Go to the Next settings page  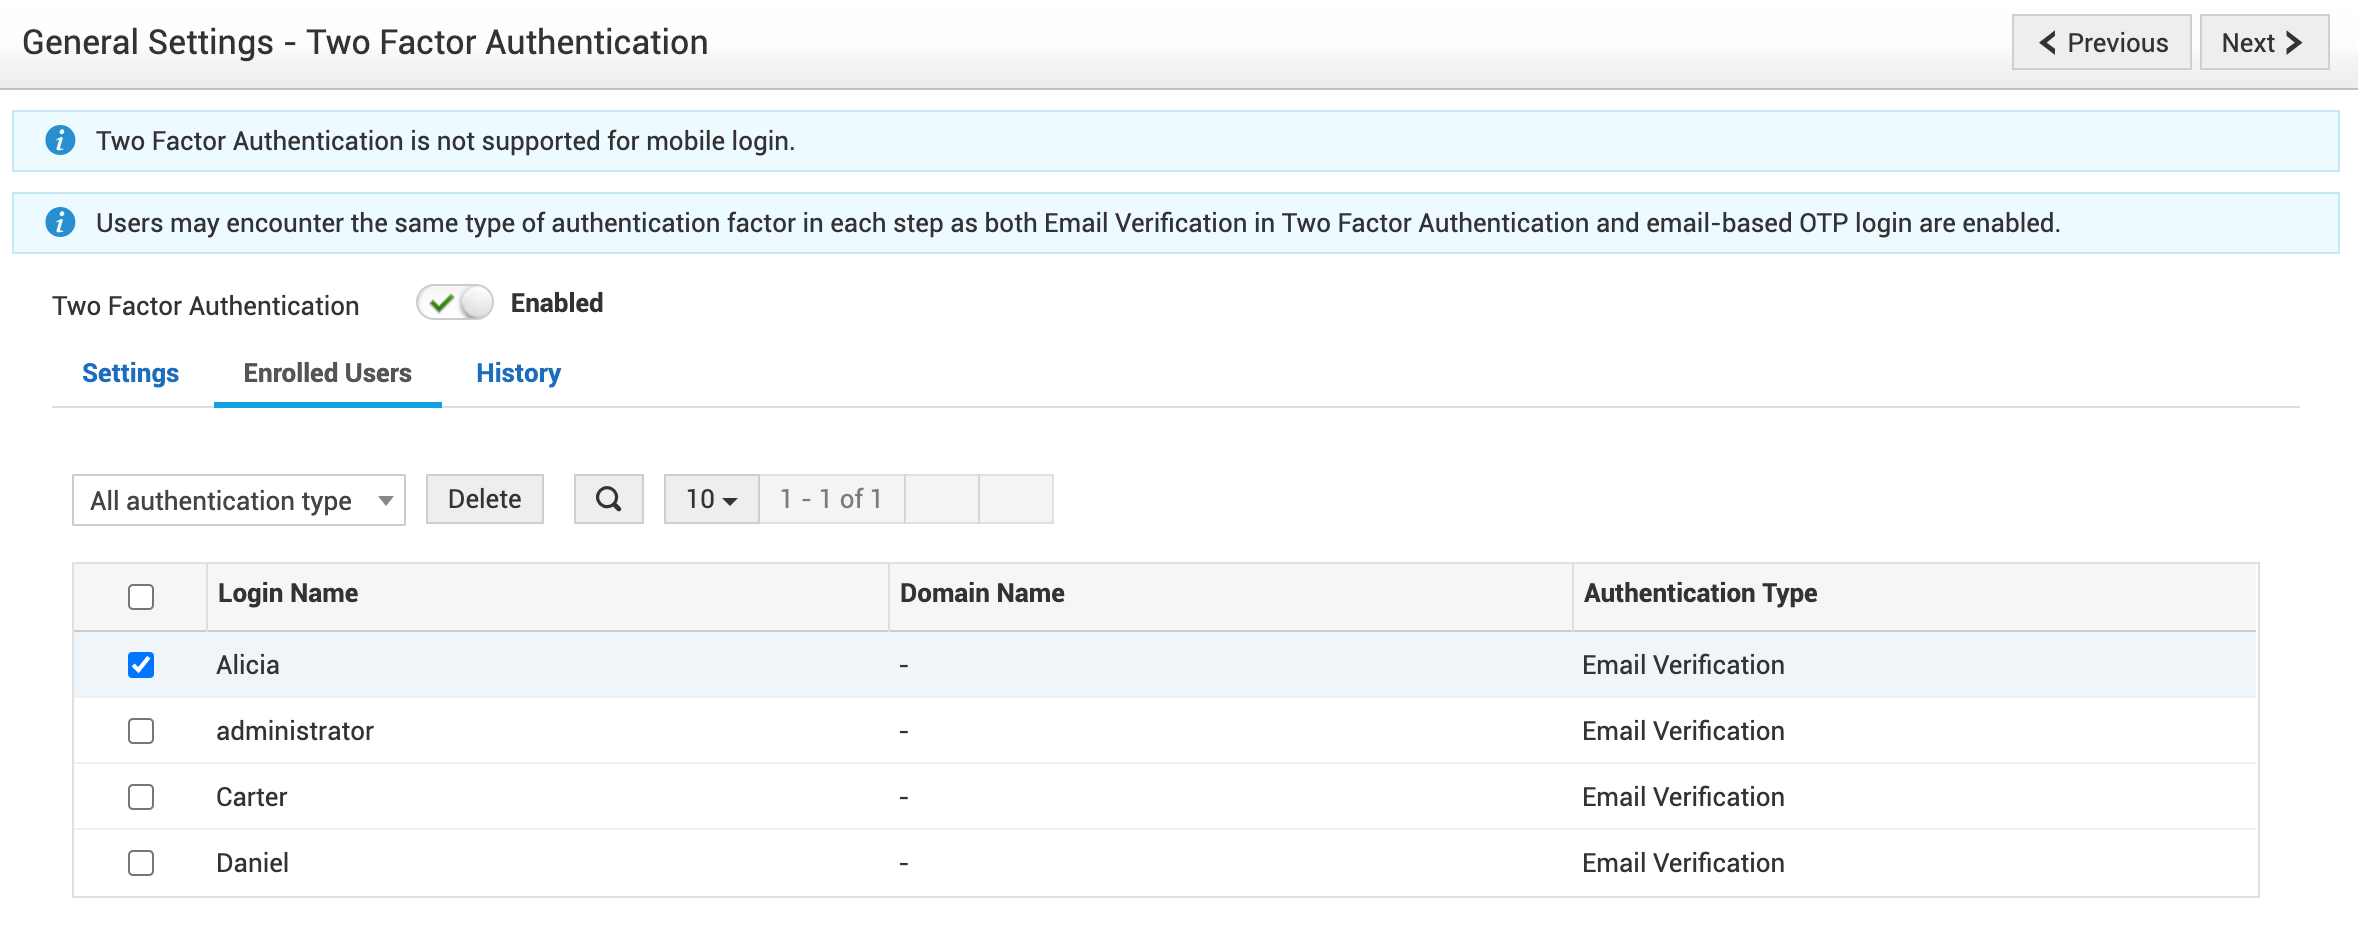point(2263,43)
